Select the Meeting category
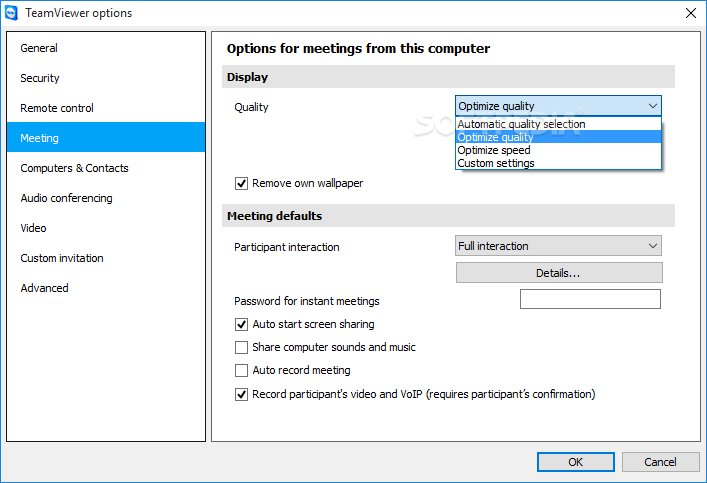Viewport: 707px width, 483px height. [x=106, y=138]
